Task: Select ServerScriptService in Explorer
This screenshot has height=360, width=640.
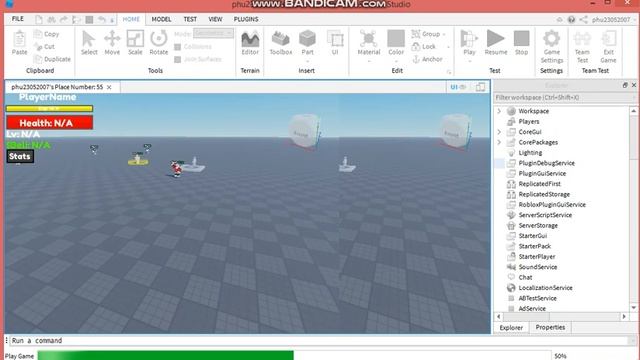Action: (x=545, y=215)
